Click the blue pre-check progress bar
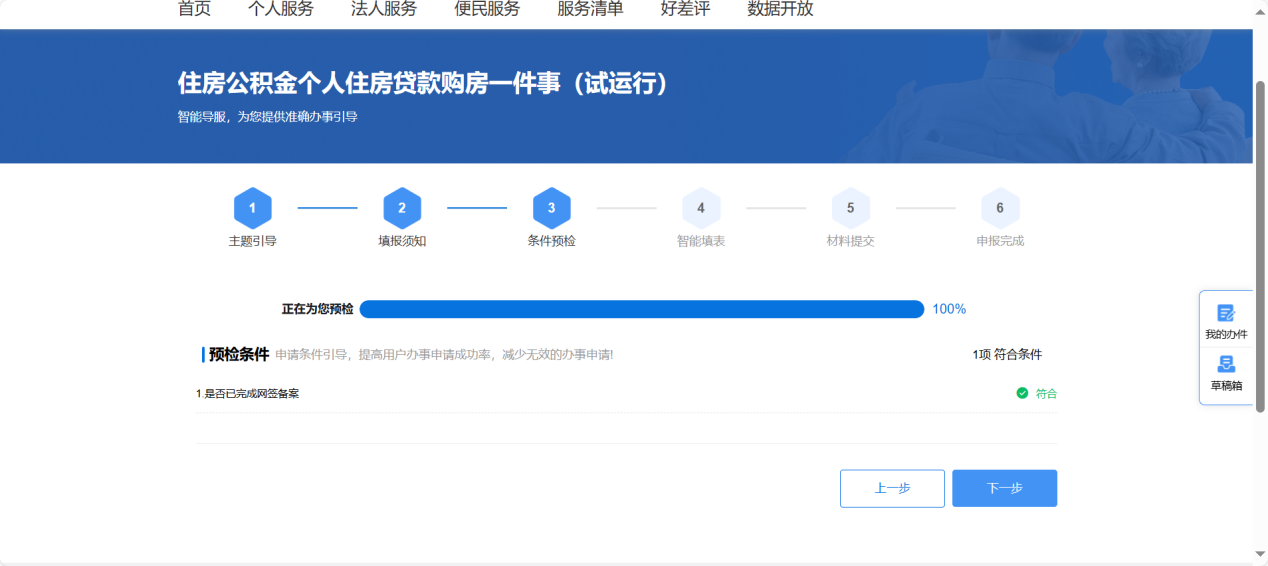This screenshot has width=1268, height=566. [641, 309]
